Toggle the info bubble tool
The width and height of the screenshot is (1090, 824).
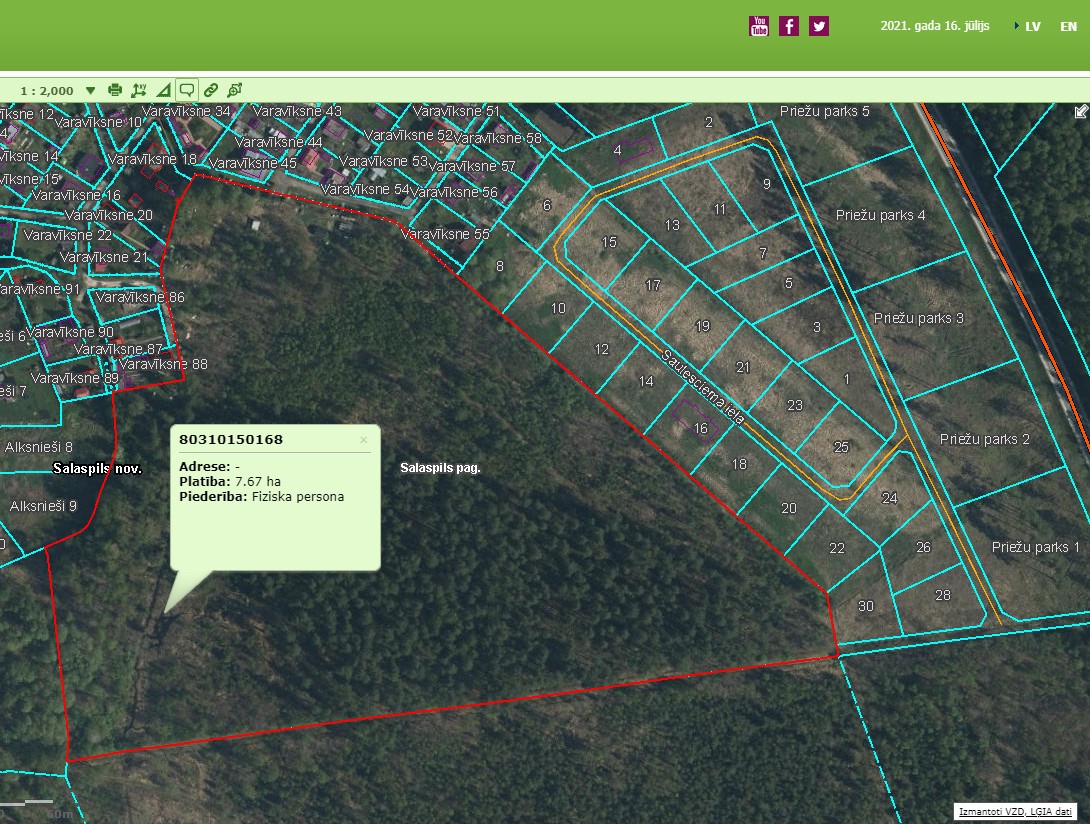(x=187, y=90)
